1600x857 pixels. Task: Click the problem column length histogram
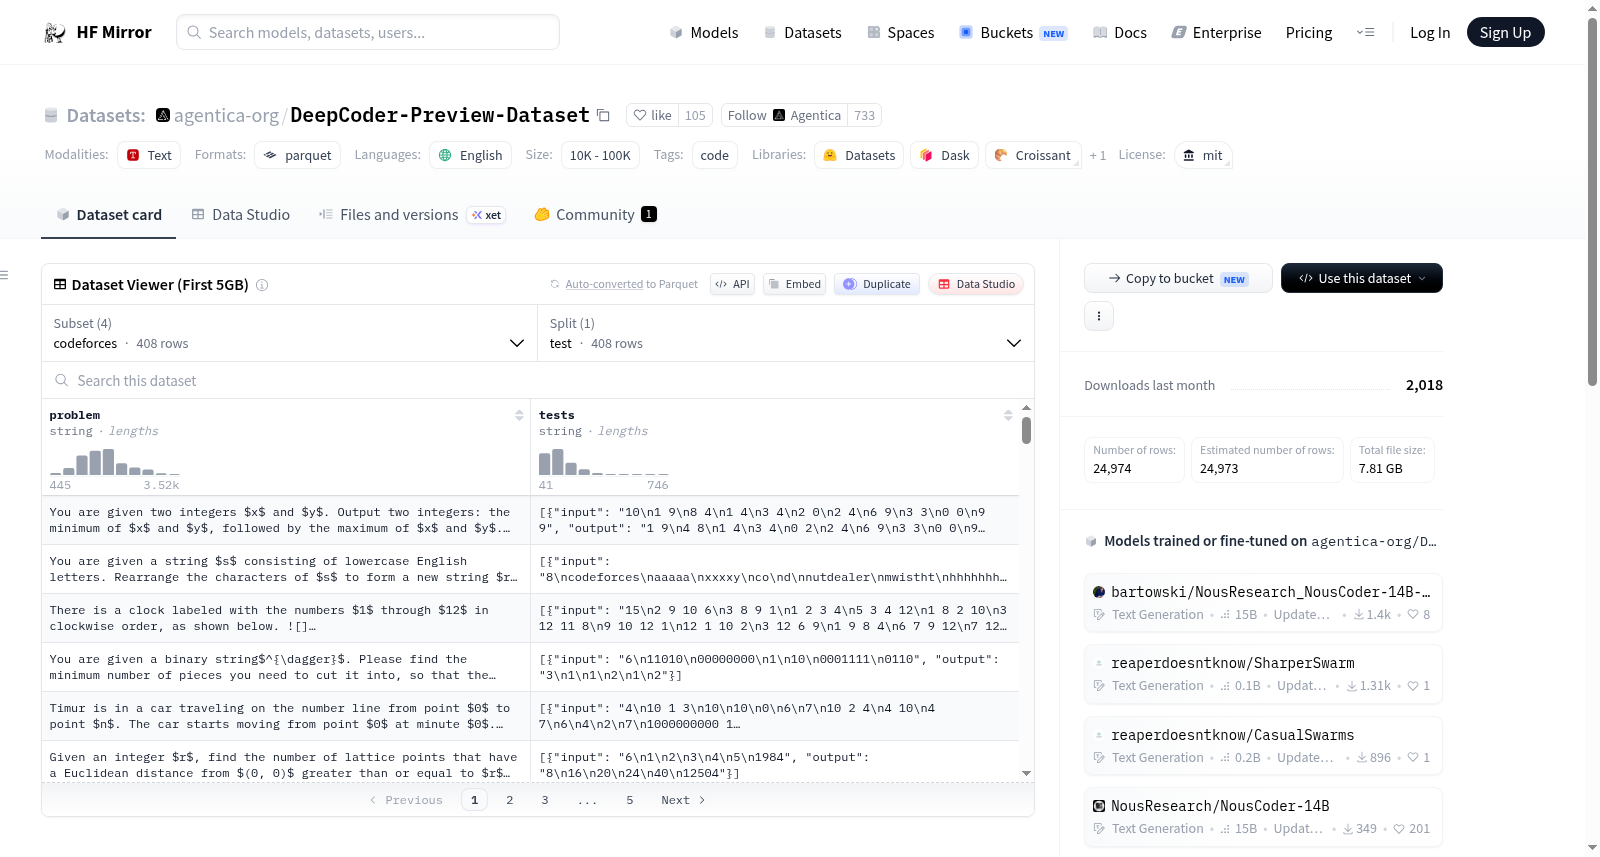115,462
